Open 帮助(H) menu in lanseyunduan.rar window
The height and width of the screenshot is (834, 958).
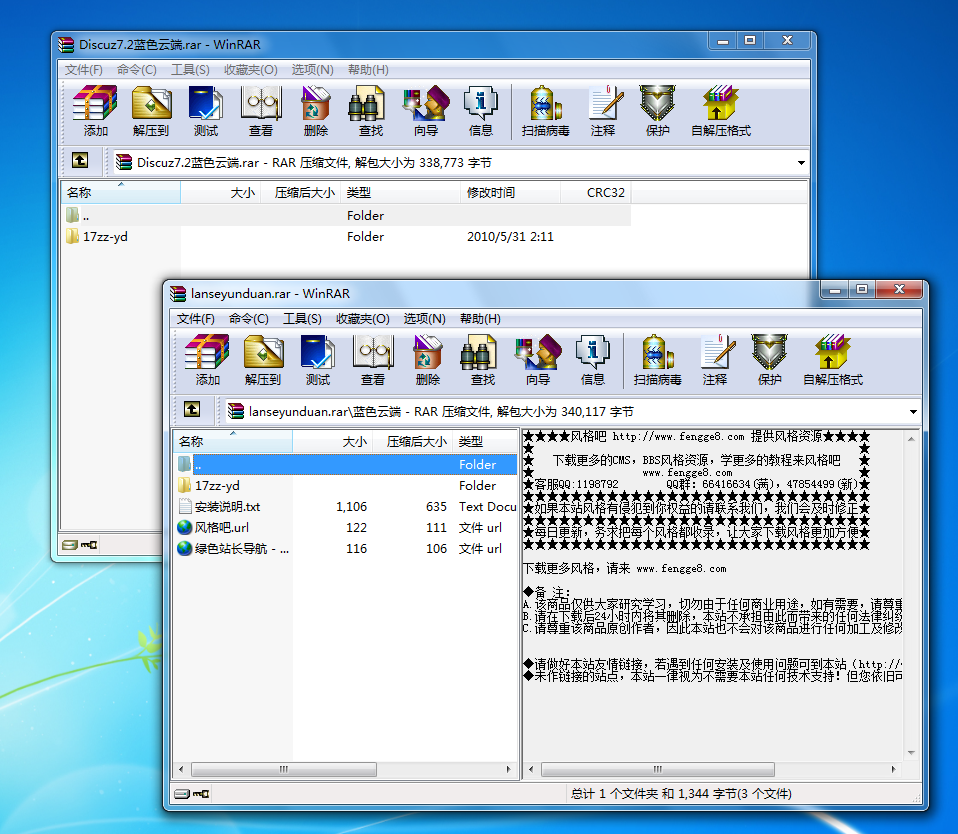480,319
